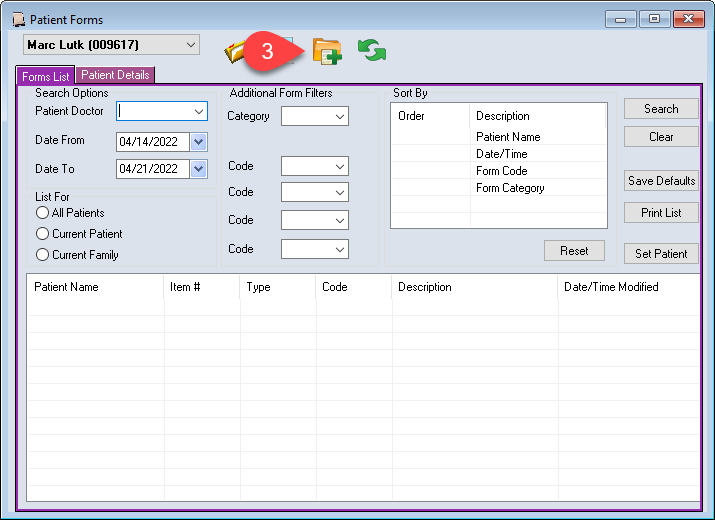Maximize the Patient Forms window
Viewport: 715px width, 520px height.
tap(654, 19)
